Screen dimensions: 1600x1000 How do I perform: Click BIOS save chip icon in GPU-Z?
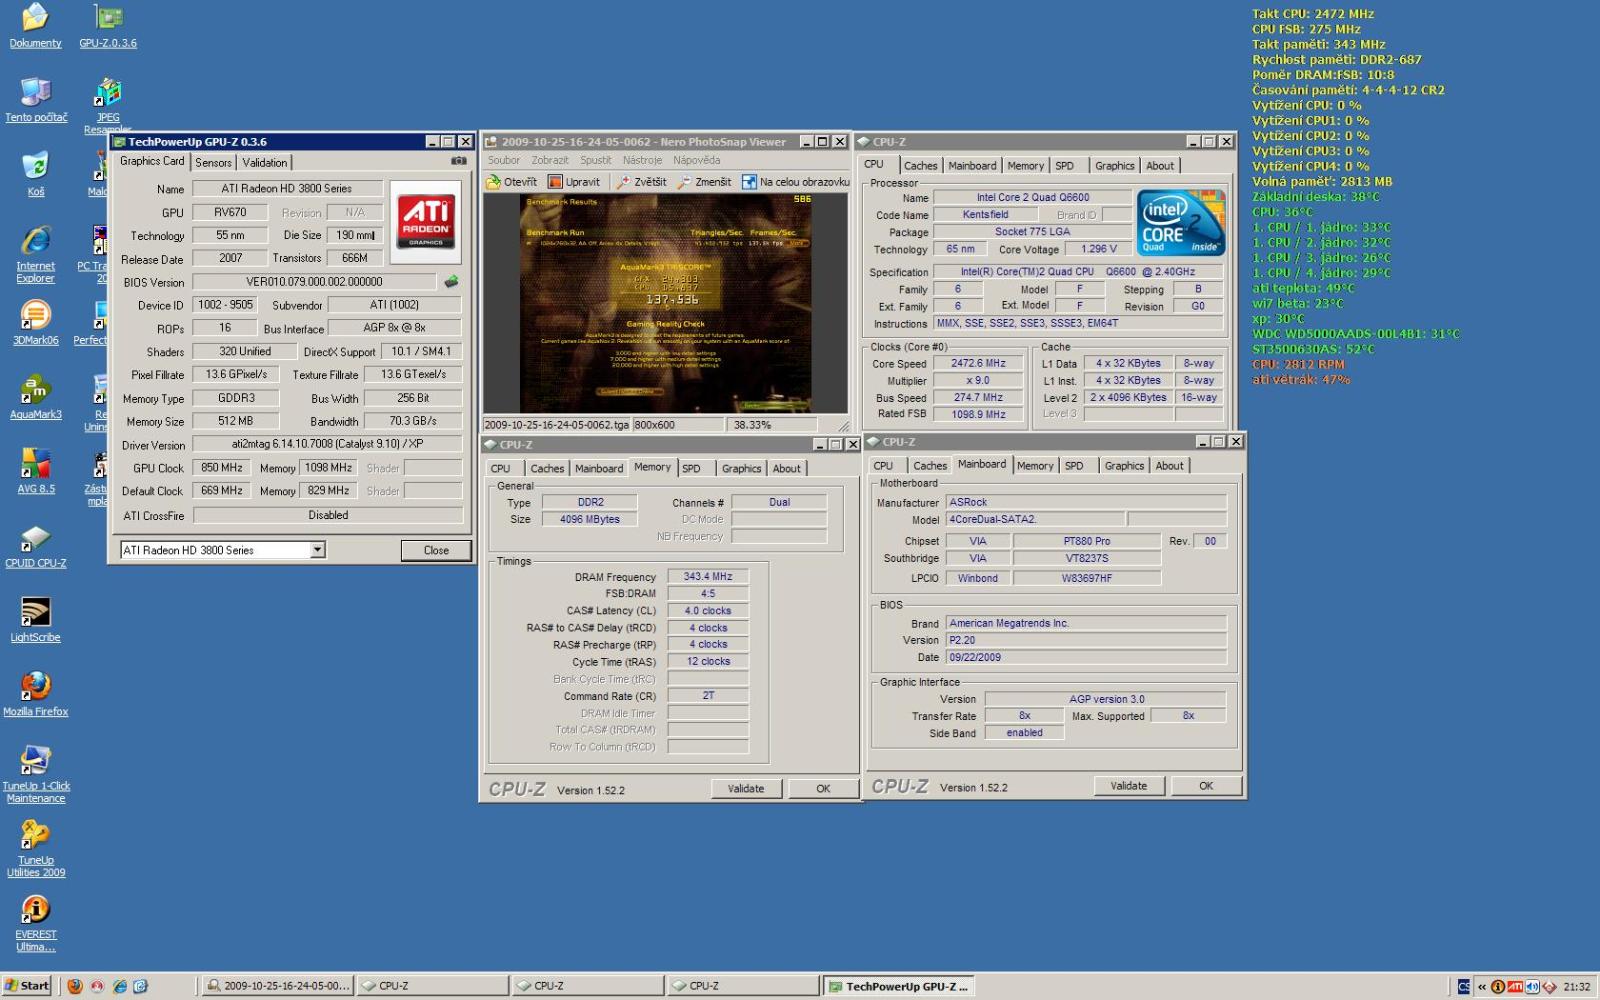(x=451, y=282)
